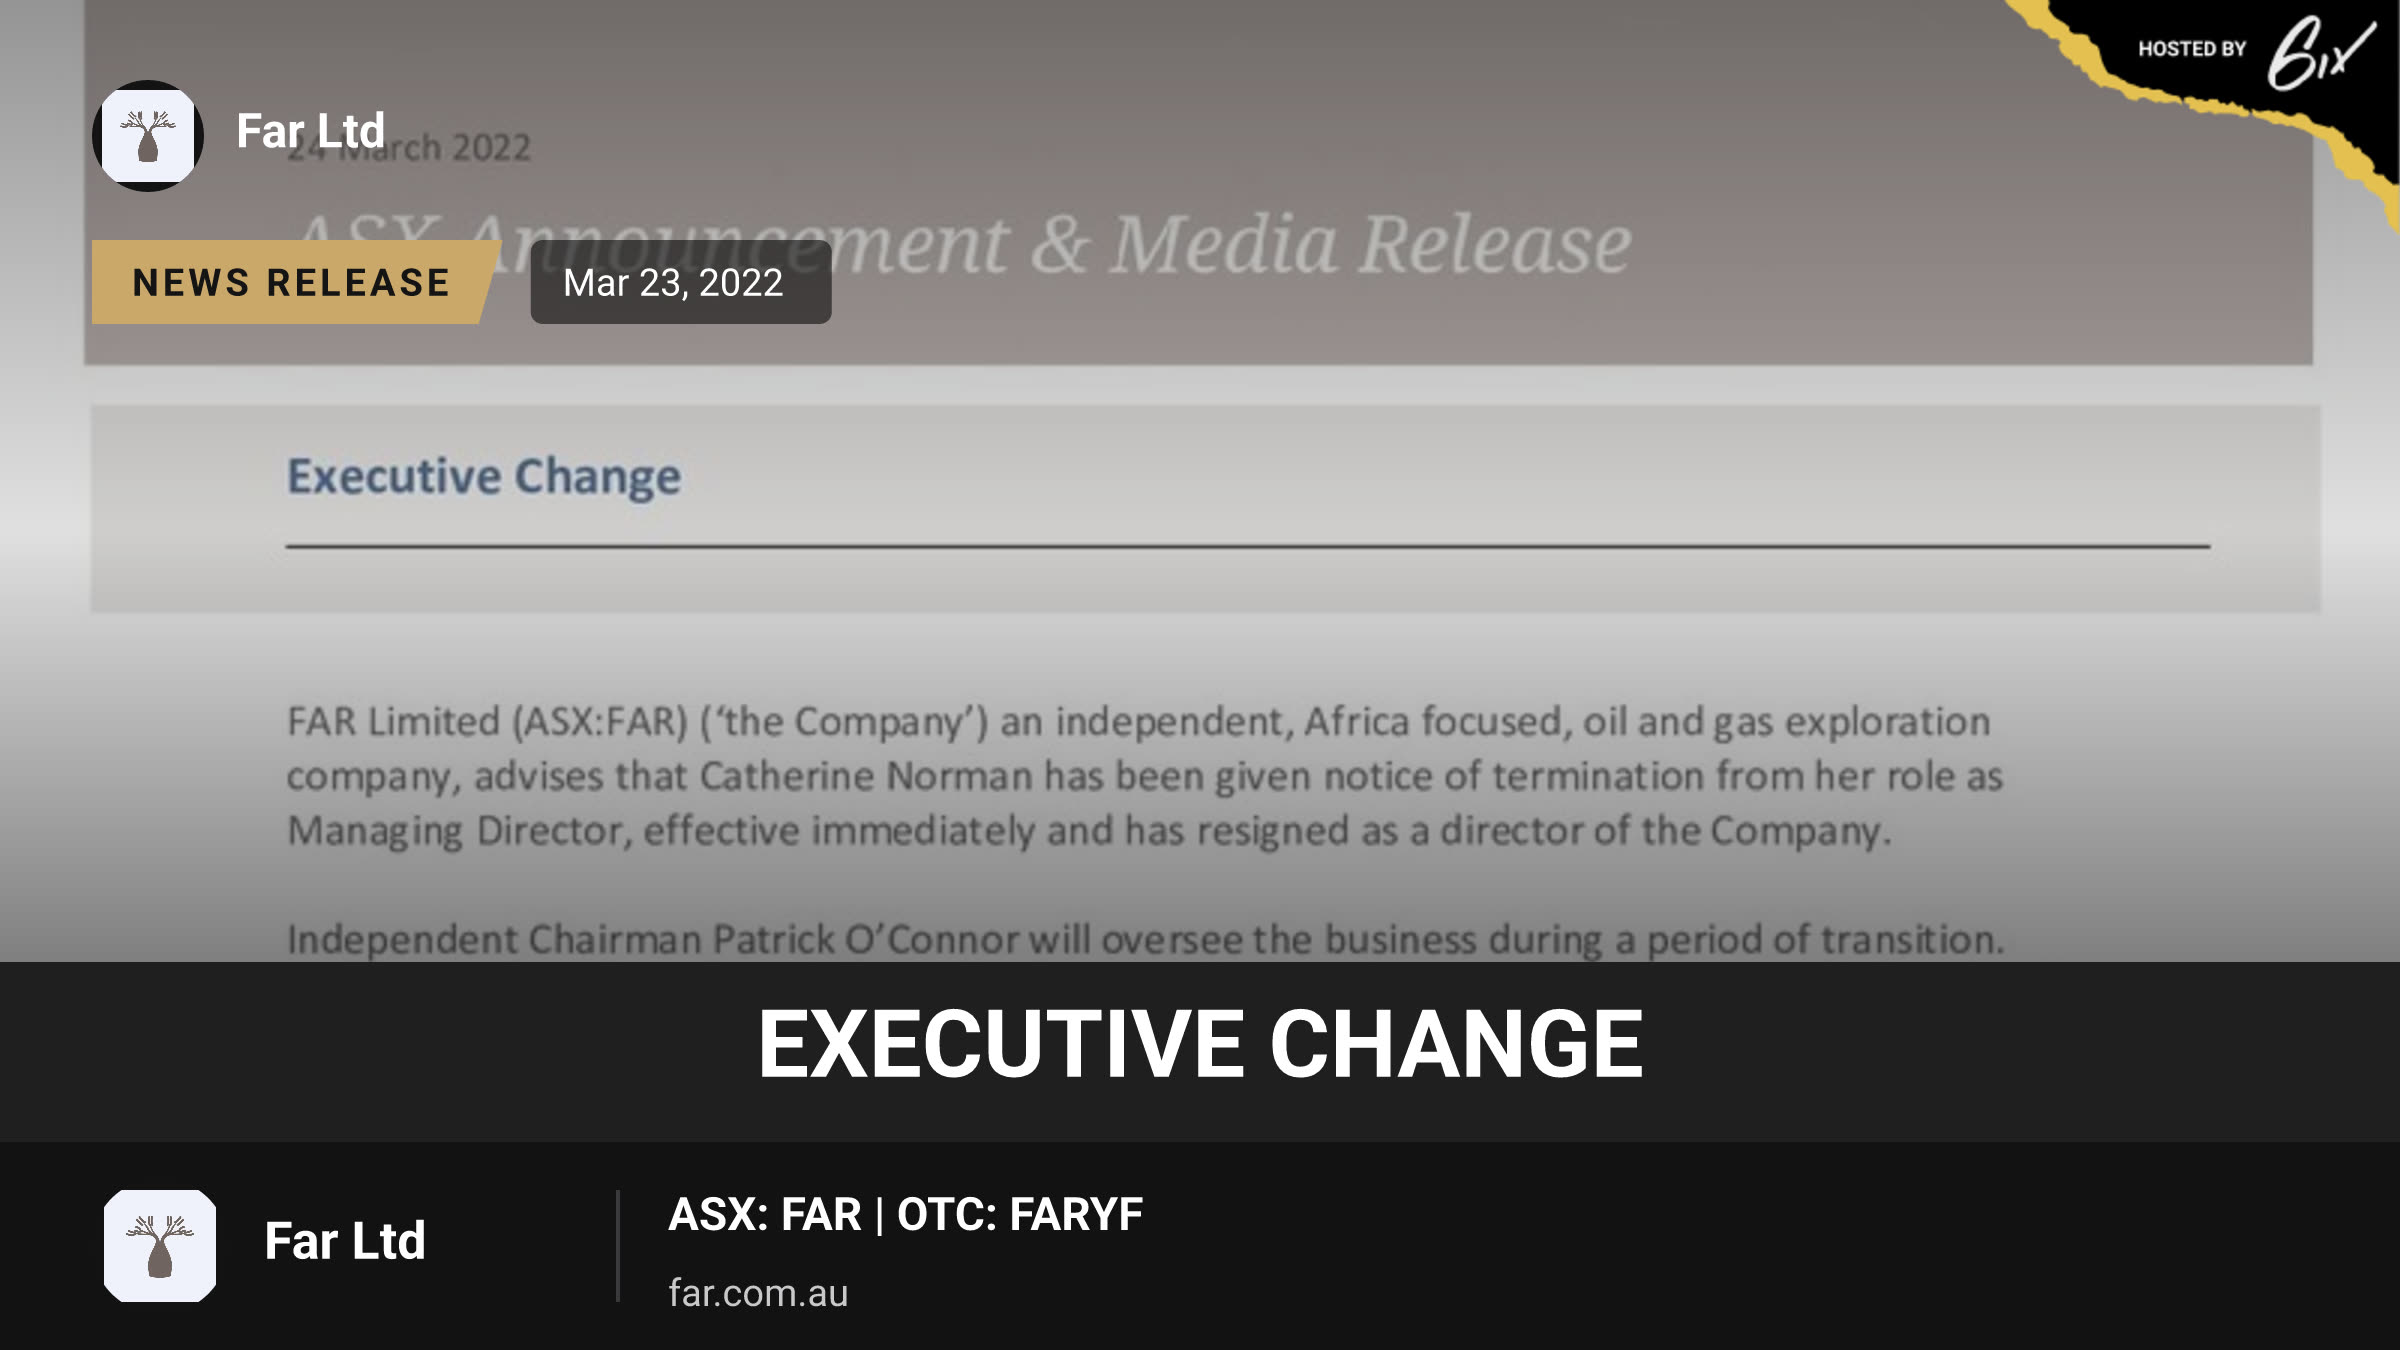This screenshot has width=2400, height=1350.
Task: Open the 6ix host logo
Action: point(2320,52)
